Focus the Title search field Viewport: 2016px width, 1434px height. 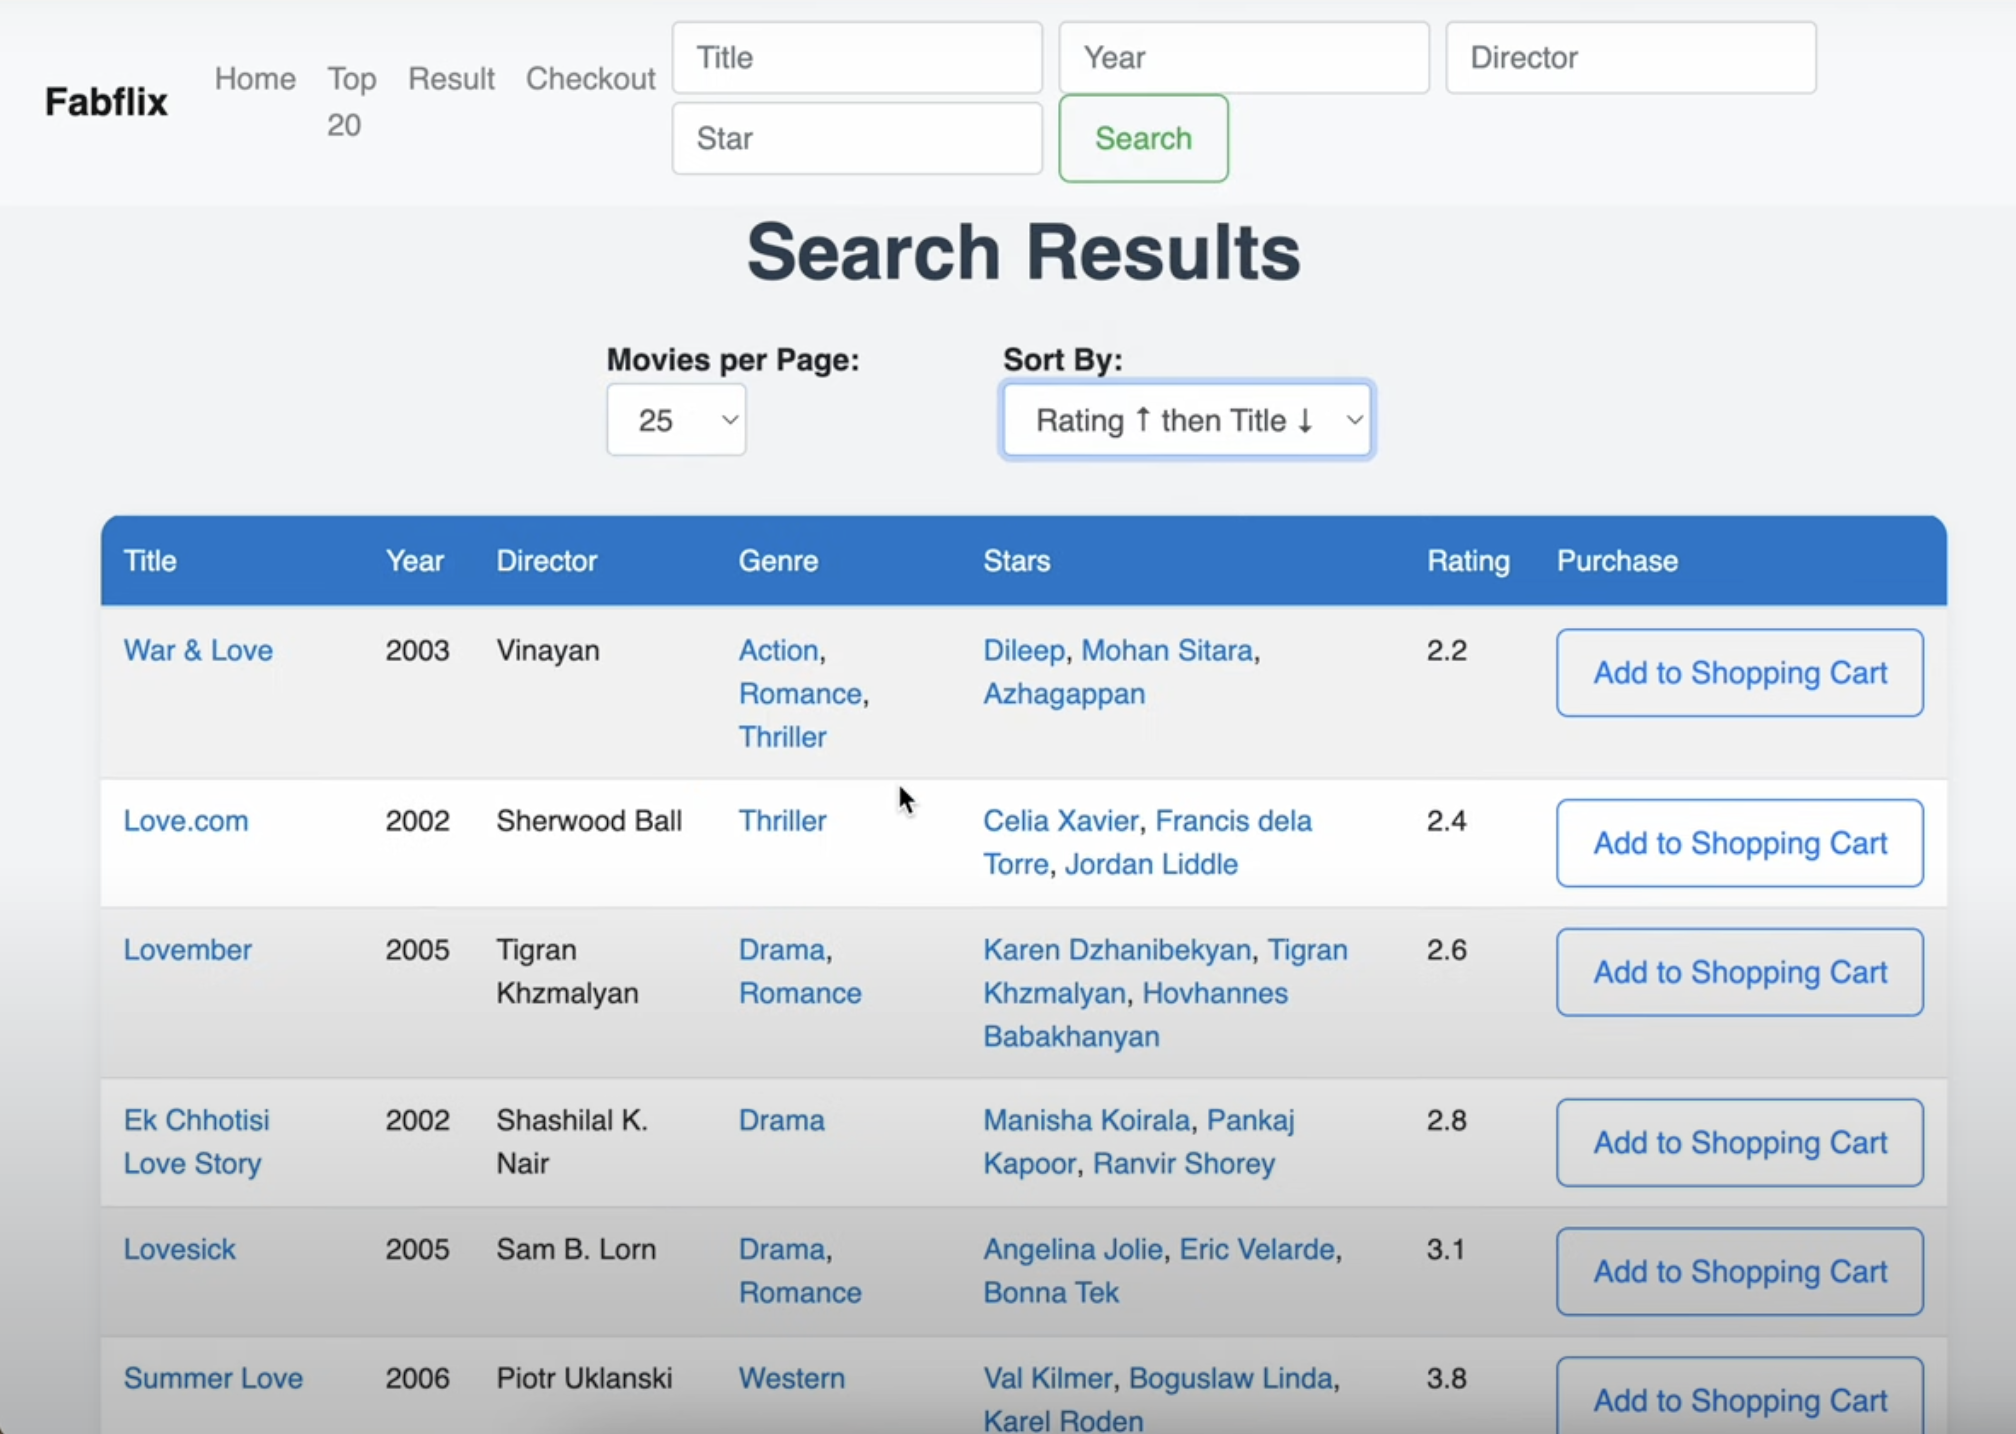857,58
